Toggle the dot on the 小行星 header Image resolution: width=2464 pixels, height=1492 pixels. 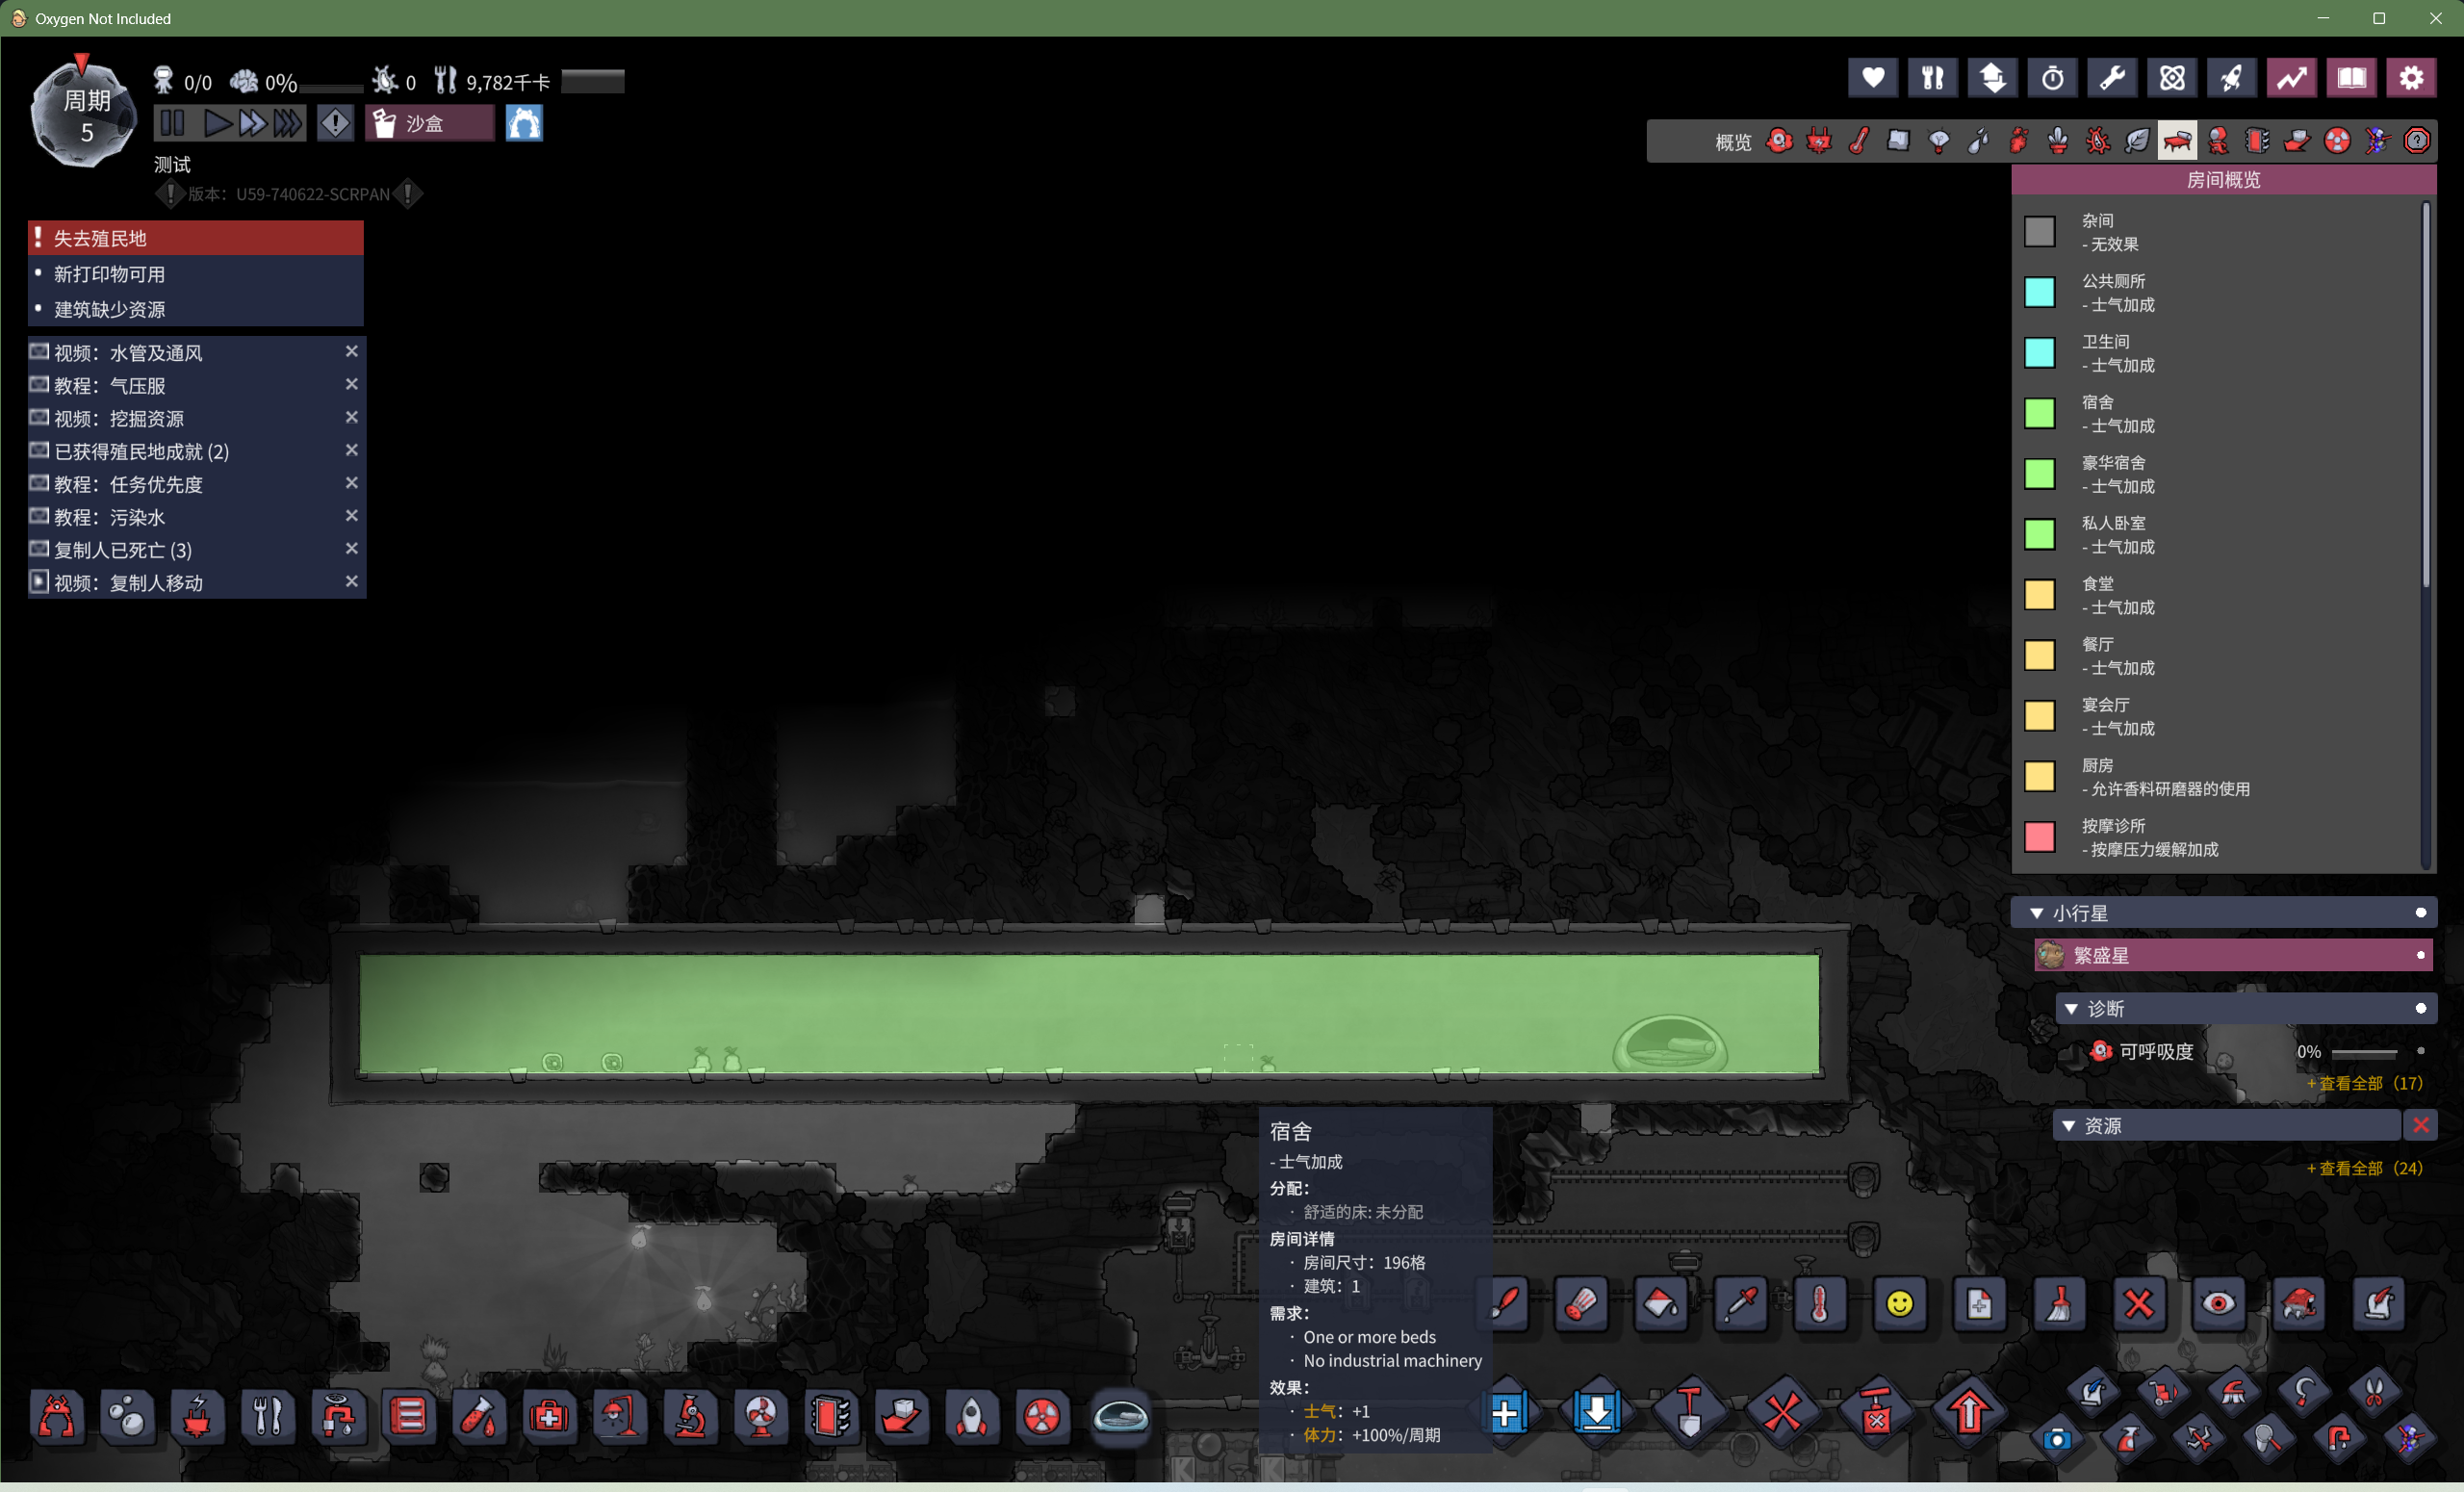2420,912
